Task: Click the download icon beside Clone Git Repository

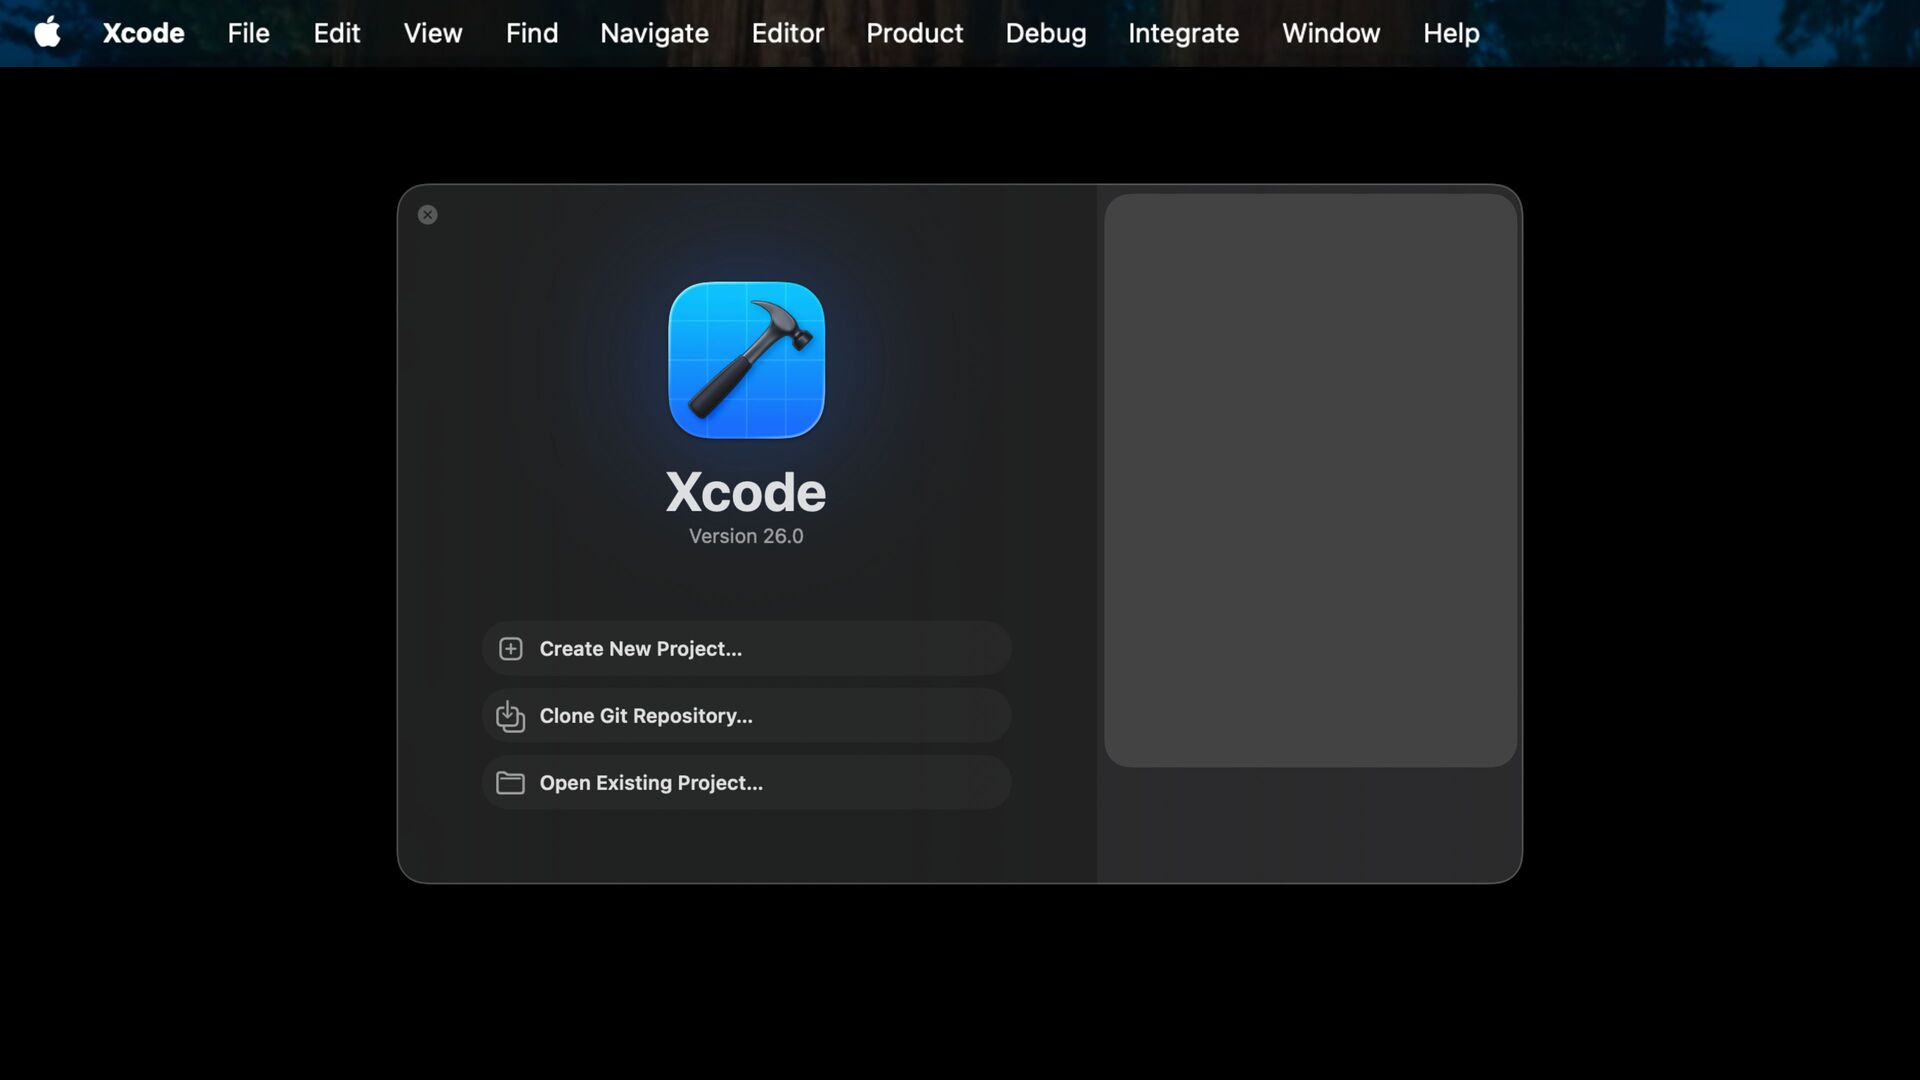Action: [x=510, y=716]
